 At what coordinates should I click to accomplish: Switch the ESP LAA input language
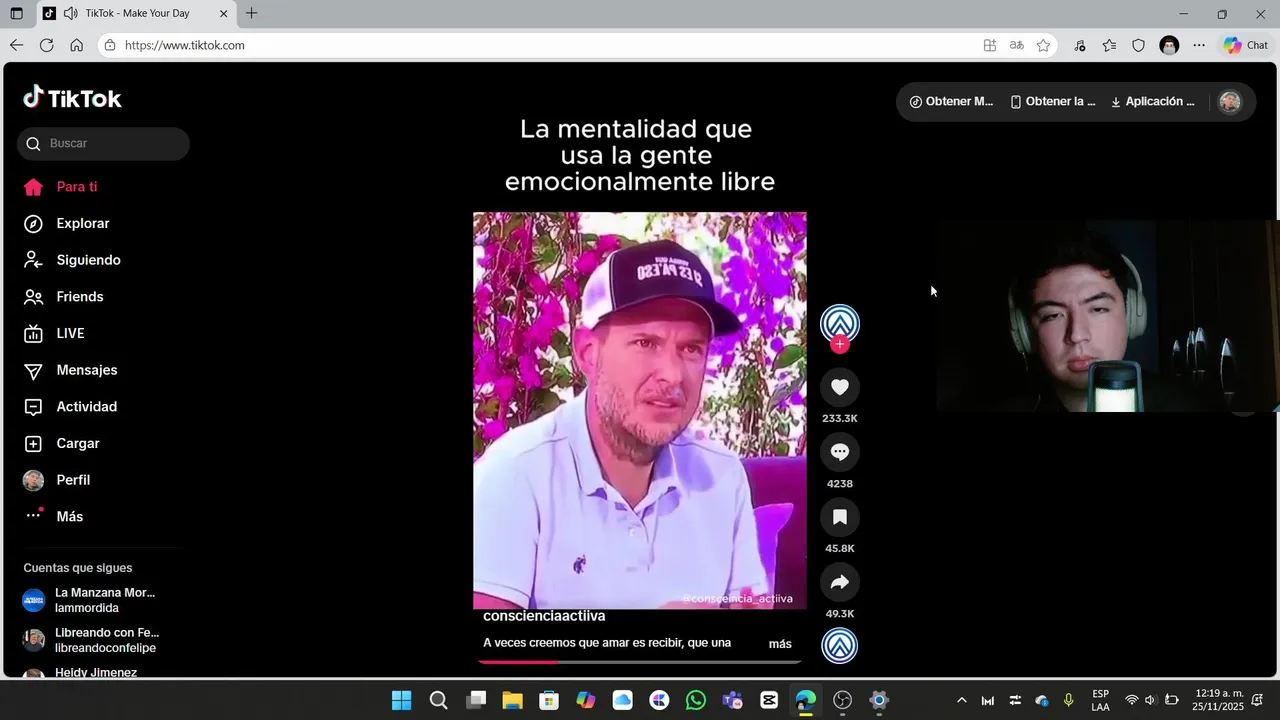point(1100,700)
